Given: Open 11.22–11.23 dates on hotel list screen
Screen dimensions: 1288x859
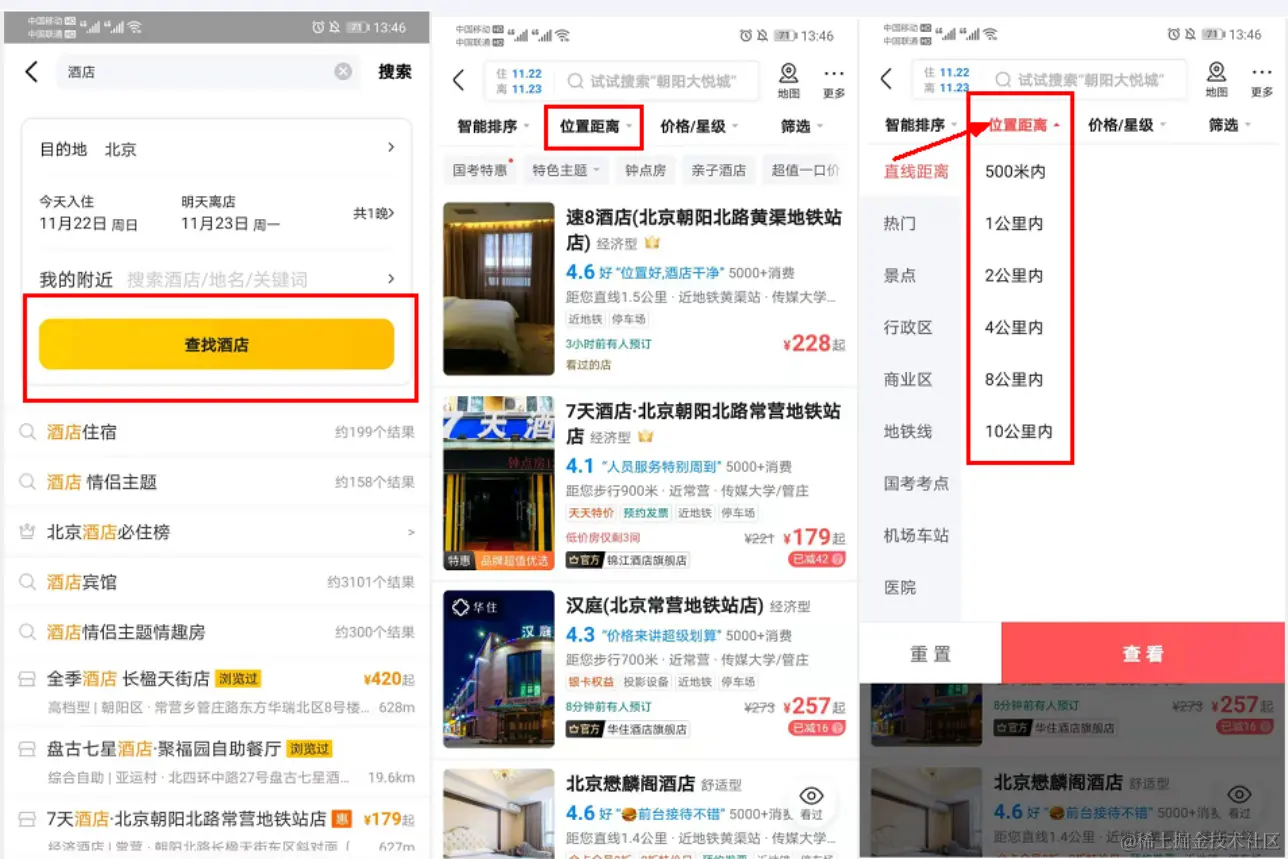Looking at the screenshot, I should [x=519, y=81].
